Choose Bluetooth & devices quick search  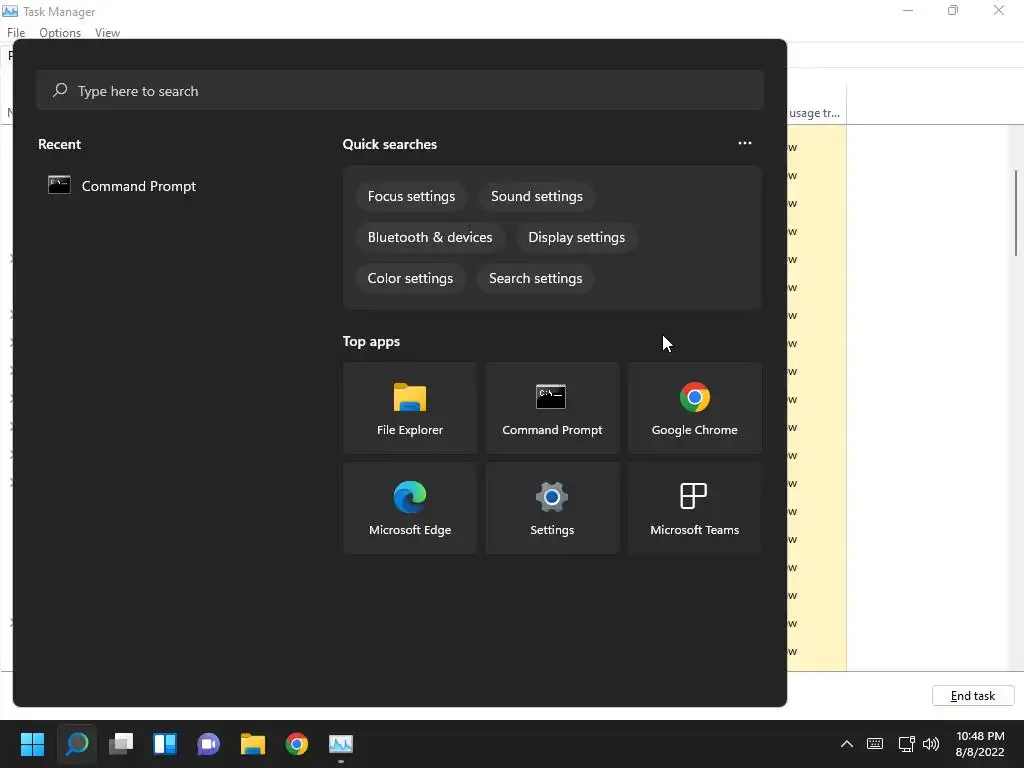coord(430,238)
